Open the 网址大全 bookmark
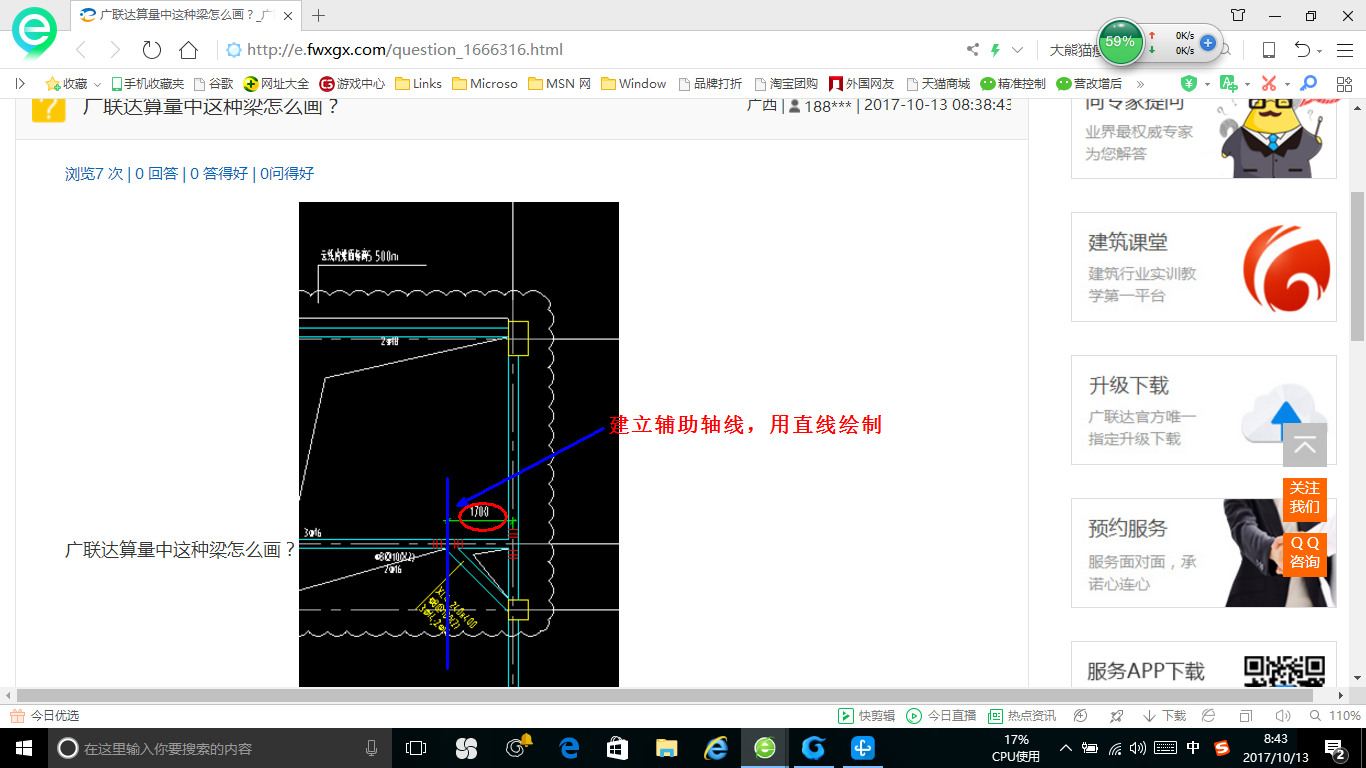 click(x=277, y=84)
